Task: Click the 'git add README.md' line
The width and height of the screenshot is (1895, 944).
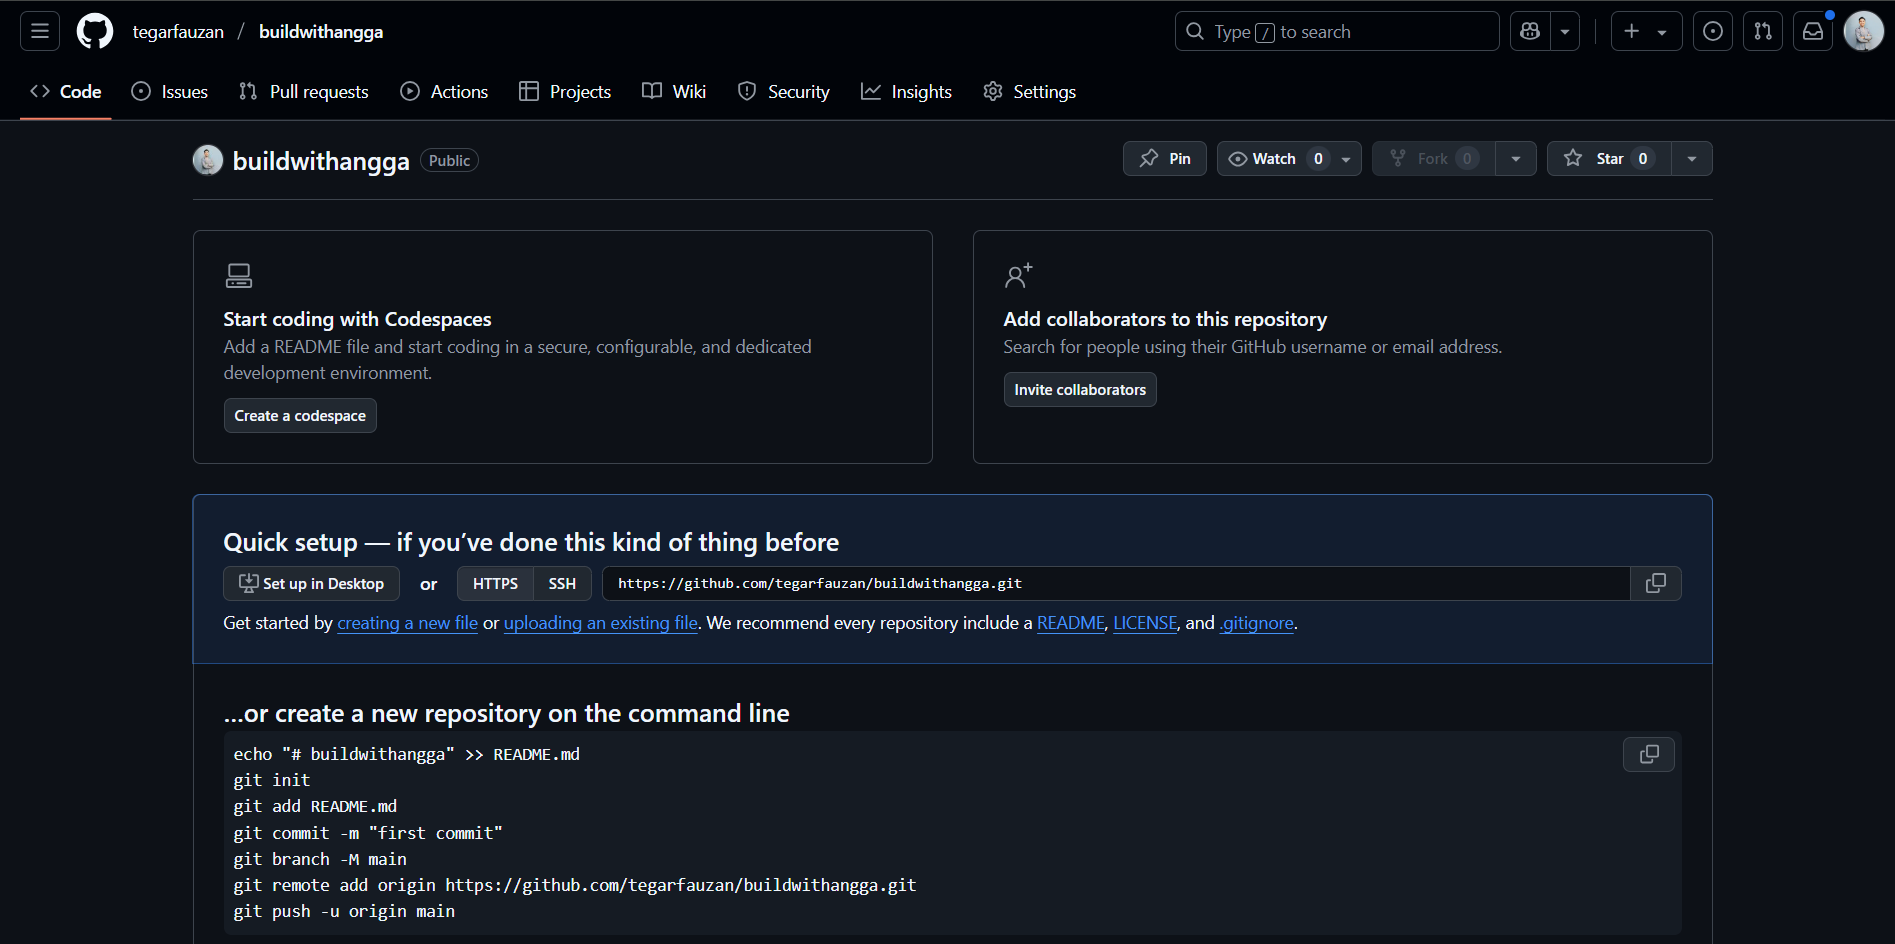Action: tap(315, 806)
